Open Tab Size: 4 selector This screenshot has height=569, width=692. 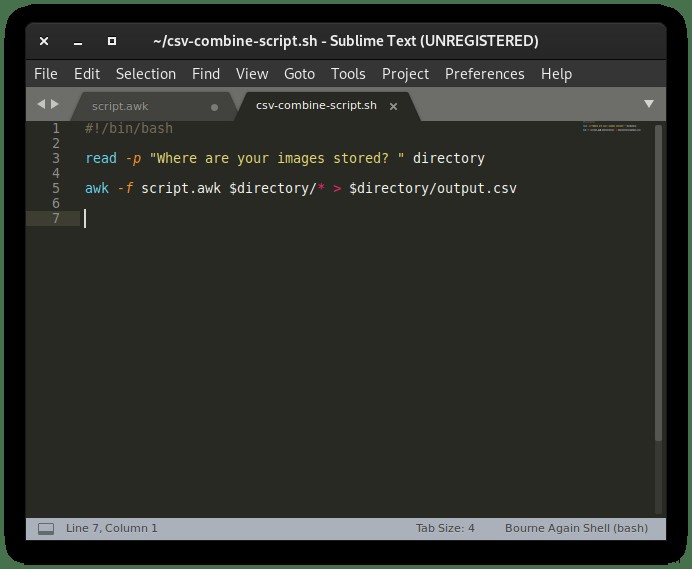(445, 528)
